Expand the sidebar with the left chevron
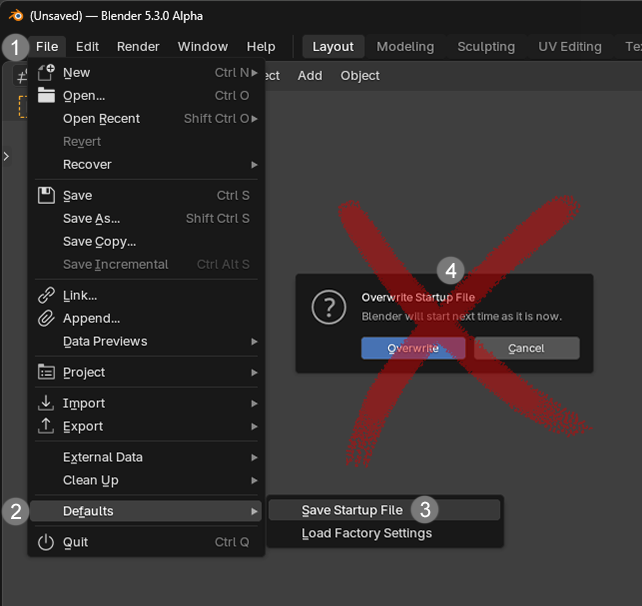 (x=6, y=156)
